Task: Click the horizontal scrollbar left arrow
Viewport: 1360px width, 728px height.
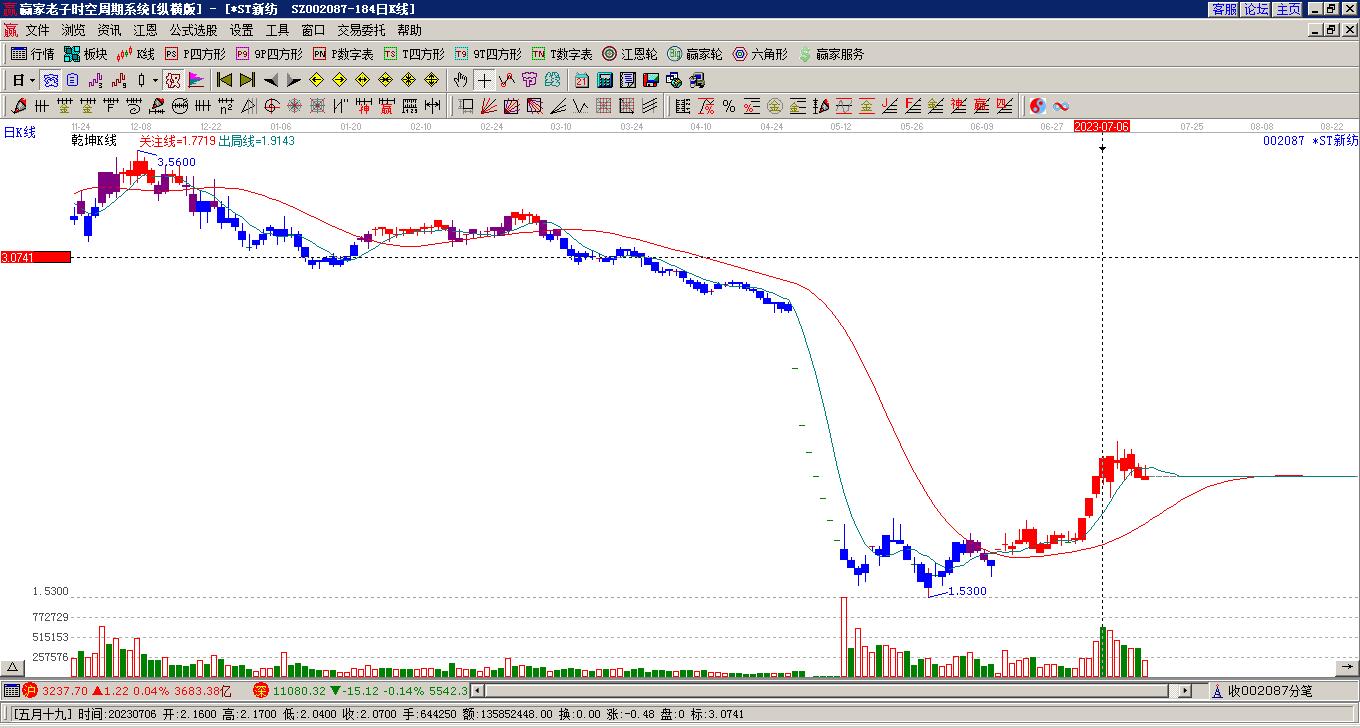Action: (477, 691)
